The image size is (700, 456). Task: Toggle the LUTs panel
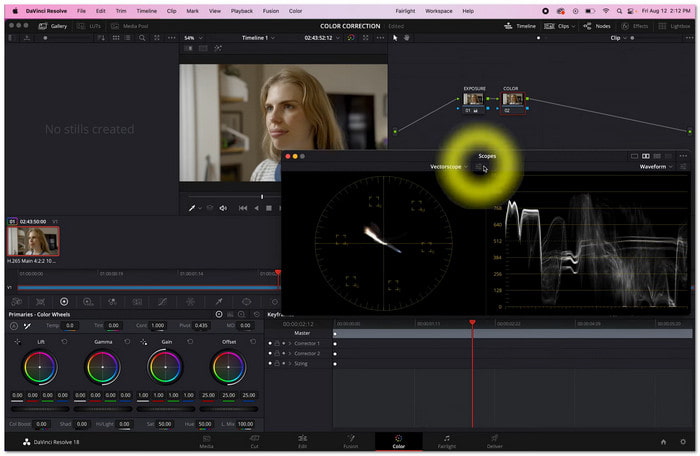click(89, 26)
